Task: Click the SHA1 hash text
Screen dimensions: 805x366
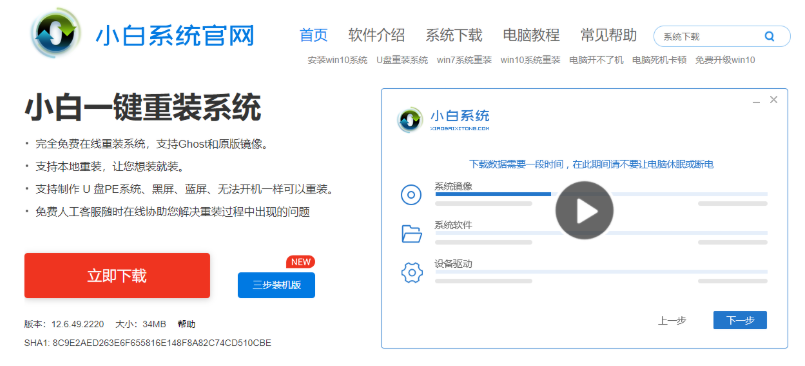Action: click(x=147, y=342)
